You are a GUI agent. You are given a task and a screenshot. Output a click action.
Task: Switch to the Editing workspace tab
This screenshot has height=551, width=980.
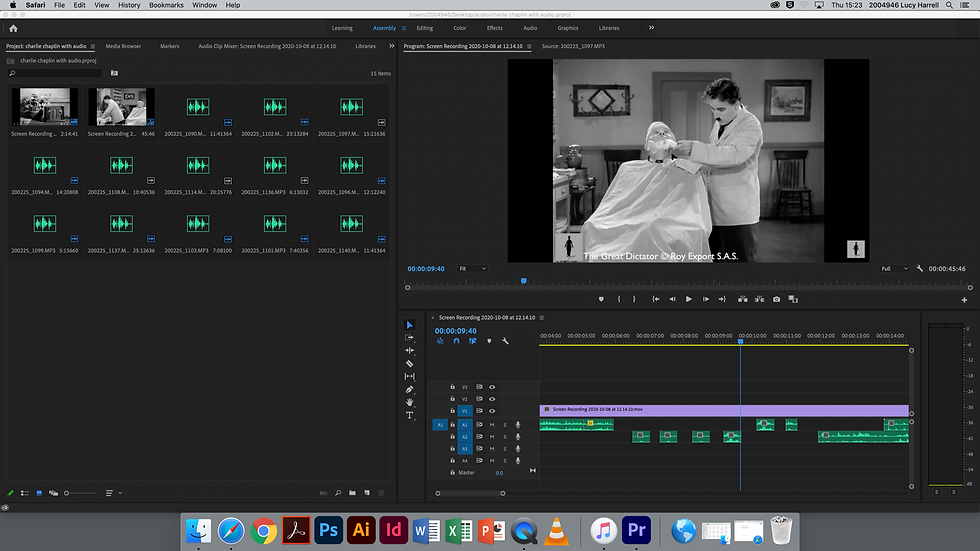coord(425,28)
